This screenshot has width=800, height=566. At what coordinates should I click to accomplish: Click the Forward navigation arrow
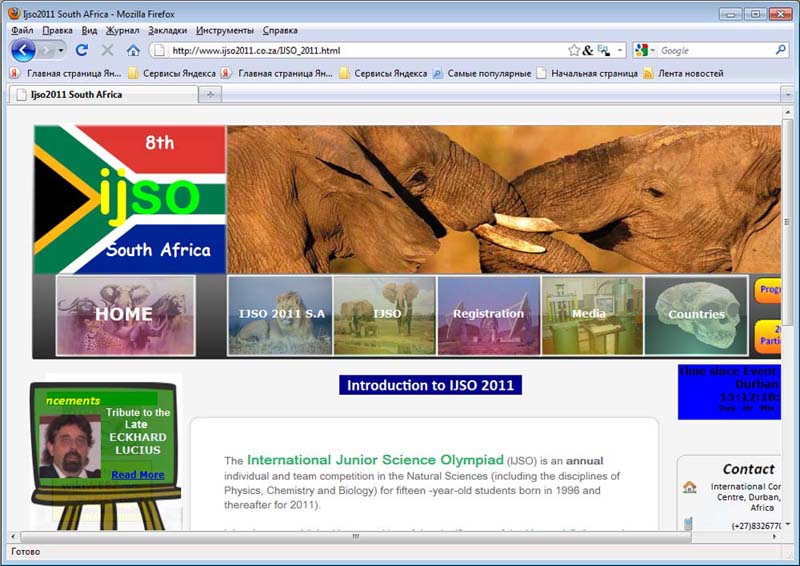[46, 50]
